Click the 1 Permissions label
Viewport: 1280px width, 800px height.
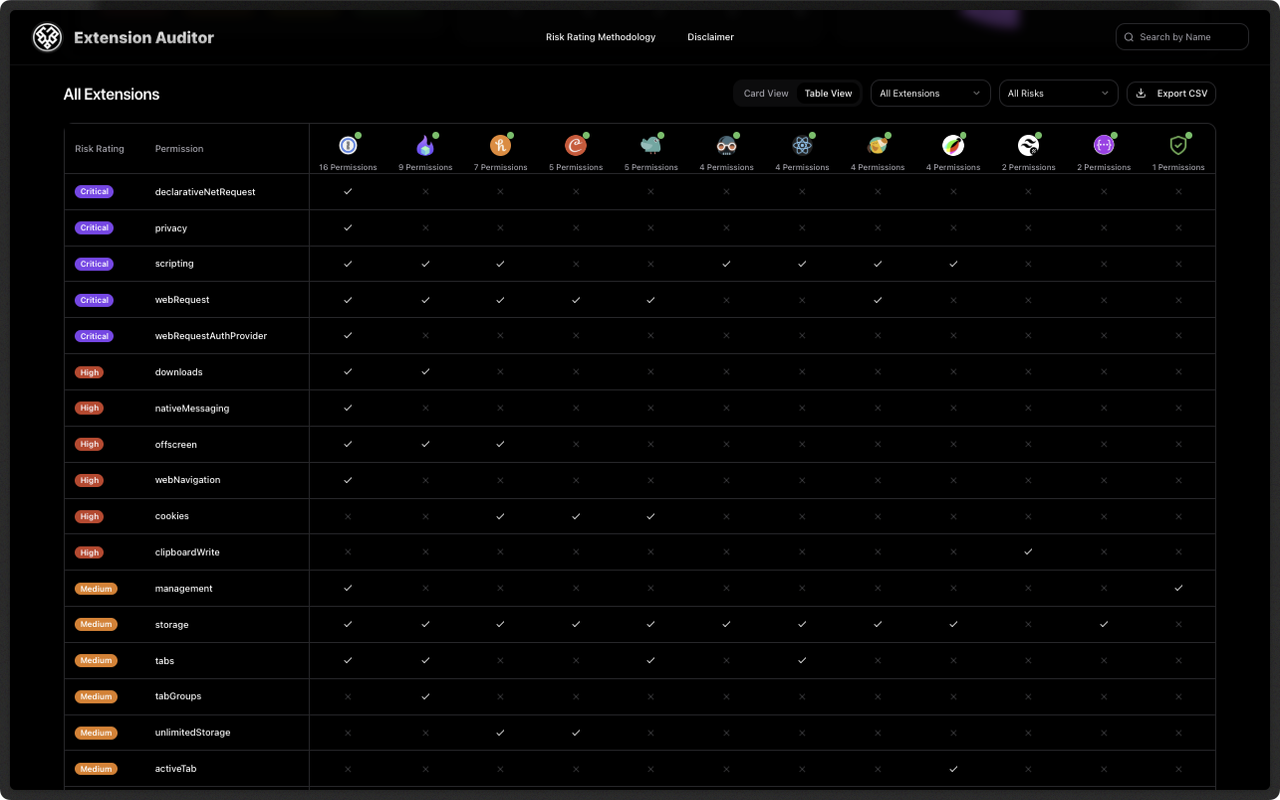(x=1179, y=167)
